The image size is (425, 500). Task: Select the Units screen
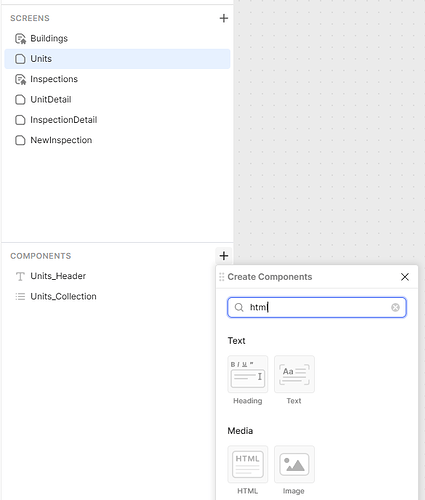117,59
